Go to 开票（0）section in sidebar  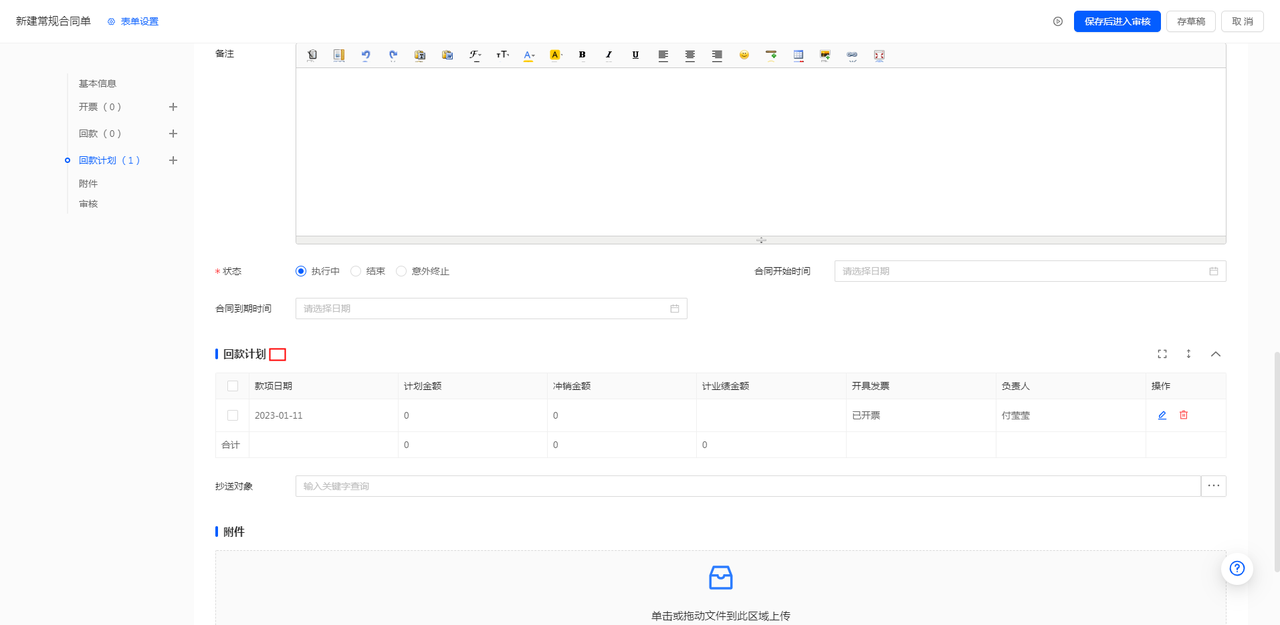click(x=100, y=107)
